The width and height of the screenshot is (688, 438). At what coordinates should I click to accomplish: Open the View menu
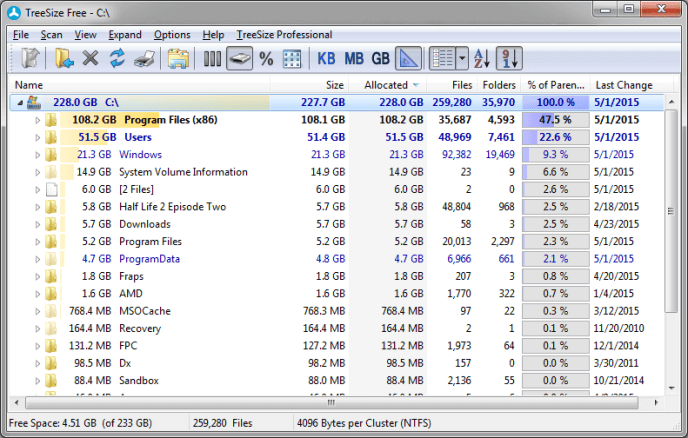coord(85,35)
